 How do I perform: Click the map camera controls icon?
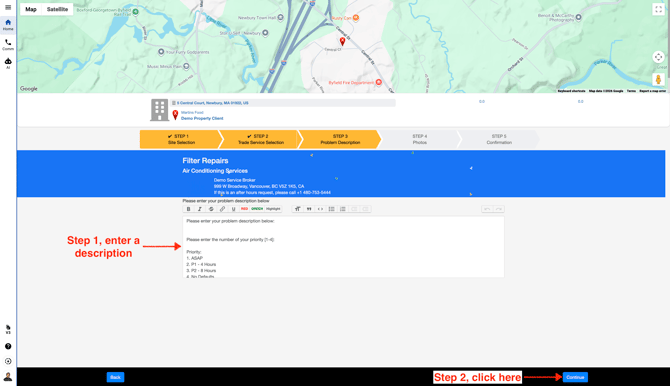[658, 57]
